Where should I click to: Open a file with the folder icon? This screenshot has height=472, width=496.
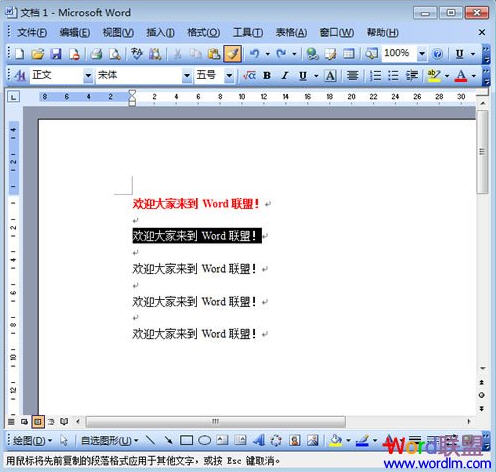click(38, 54)
